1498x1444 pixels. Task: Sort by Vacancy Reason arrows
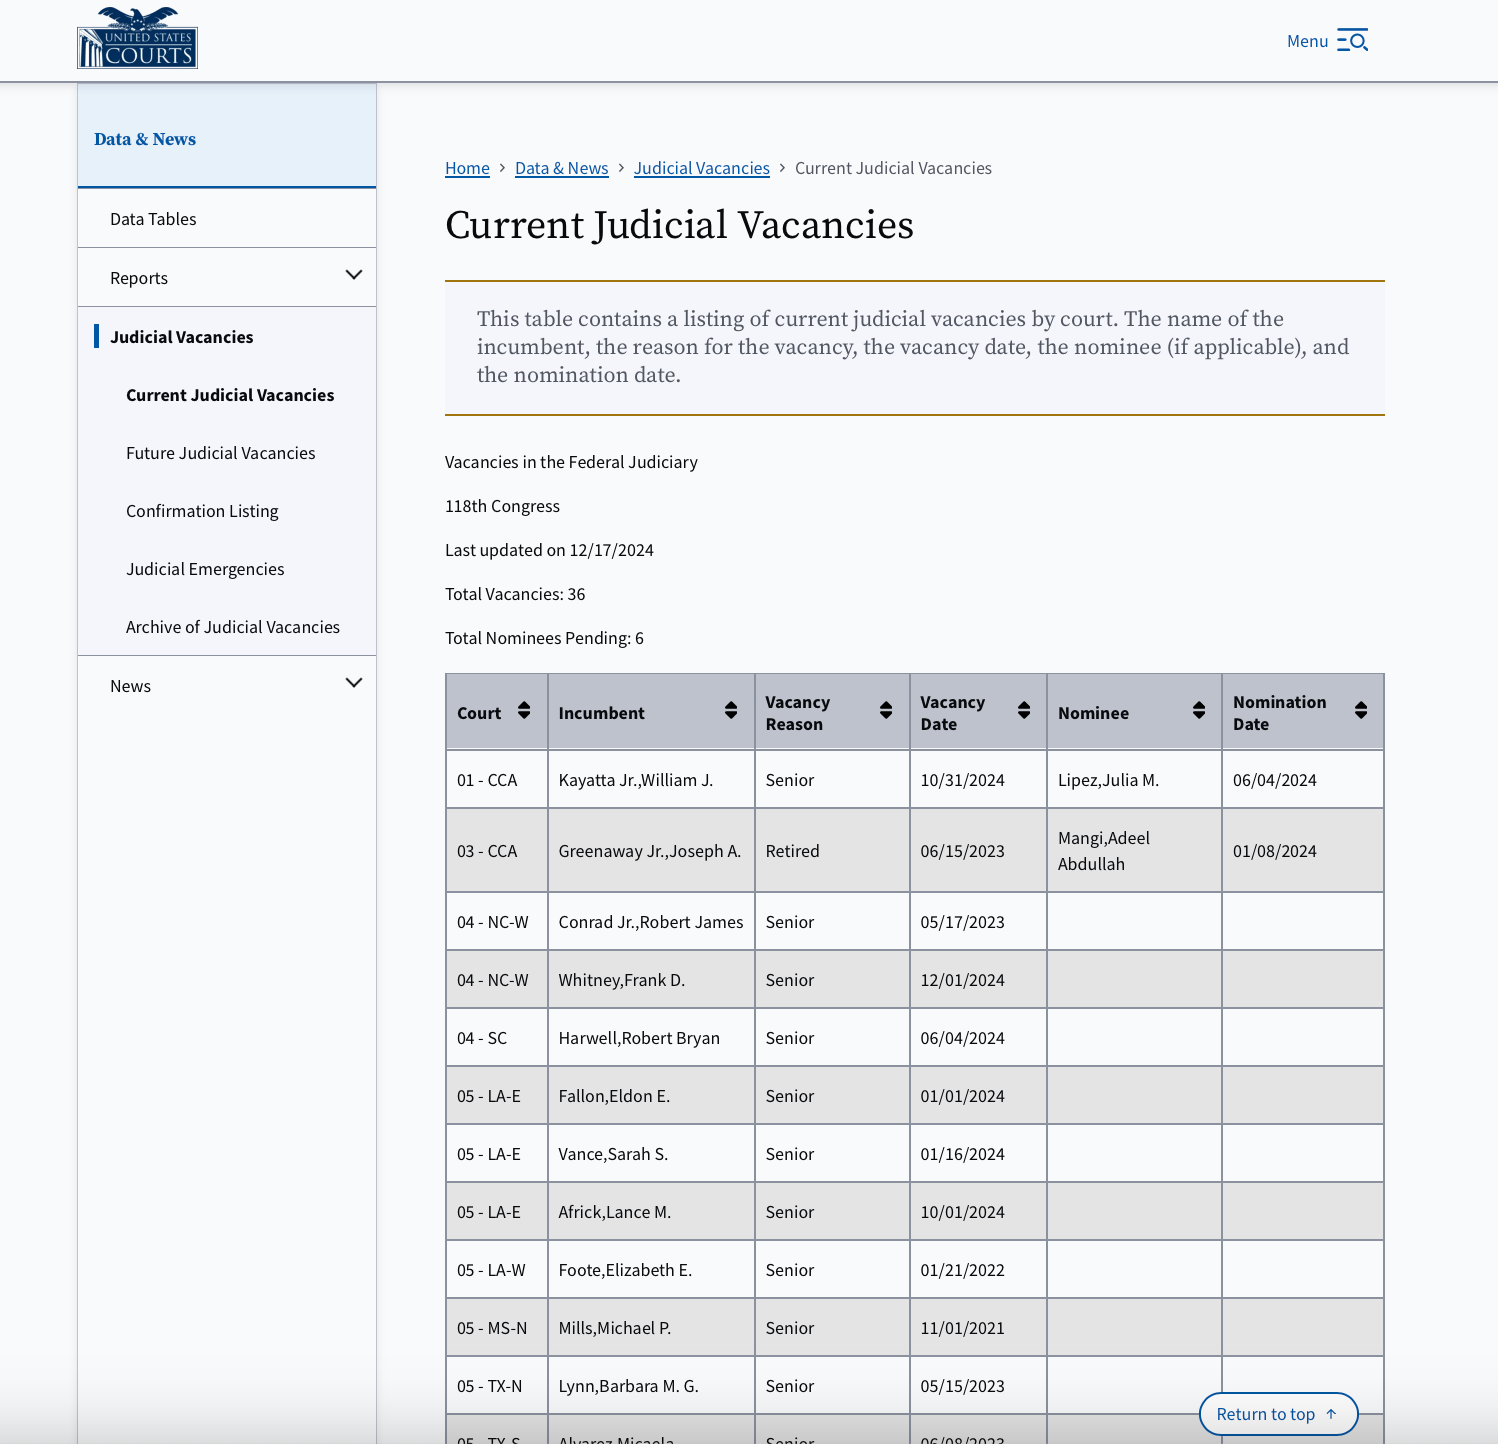886,711
